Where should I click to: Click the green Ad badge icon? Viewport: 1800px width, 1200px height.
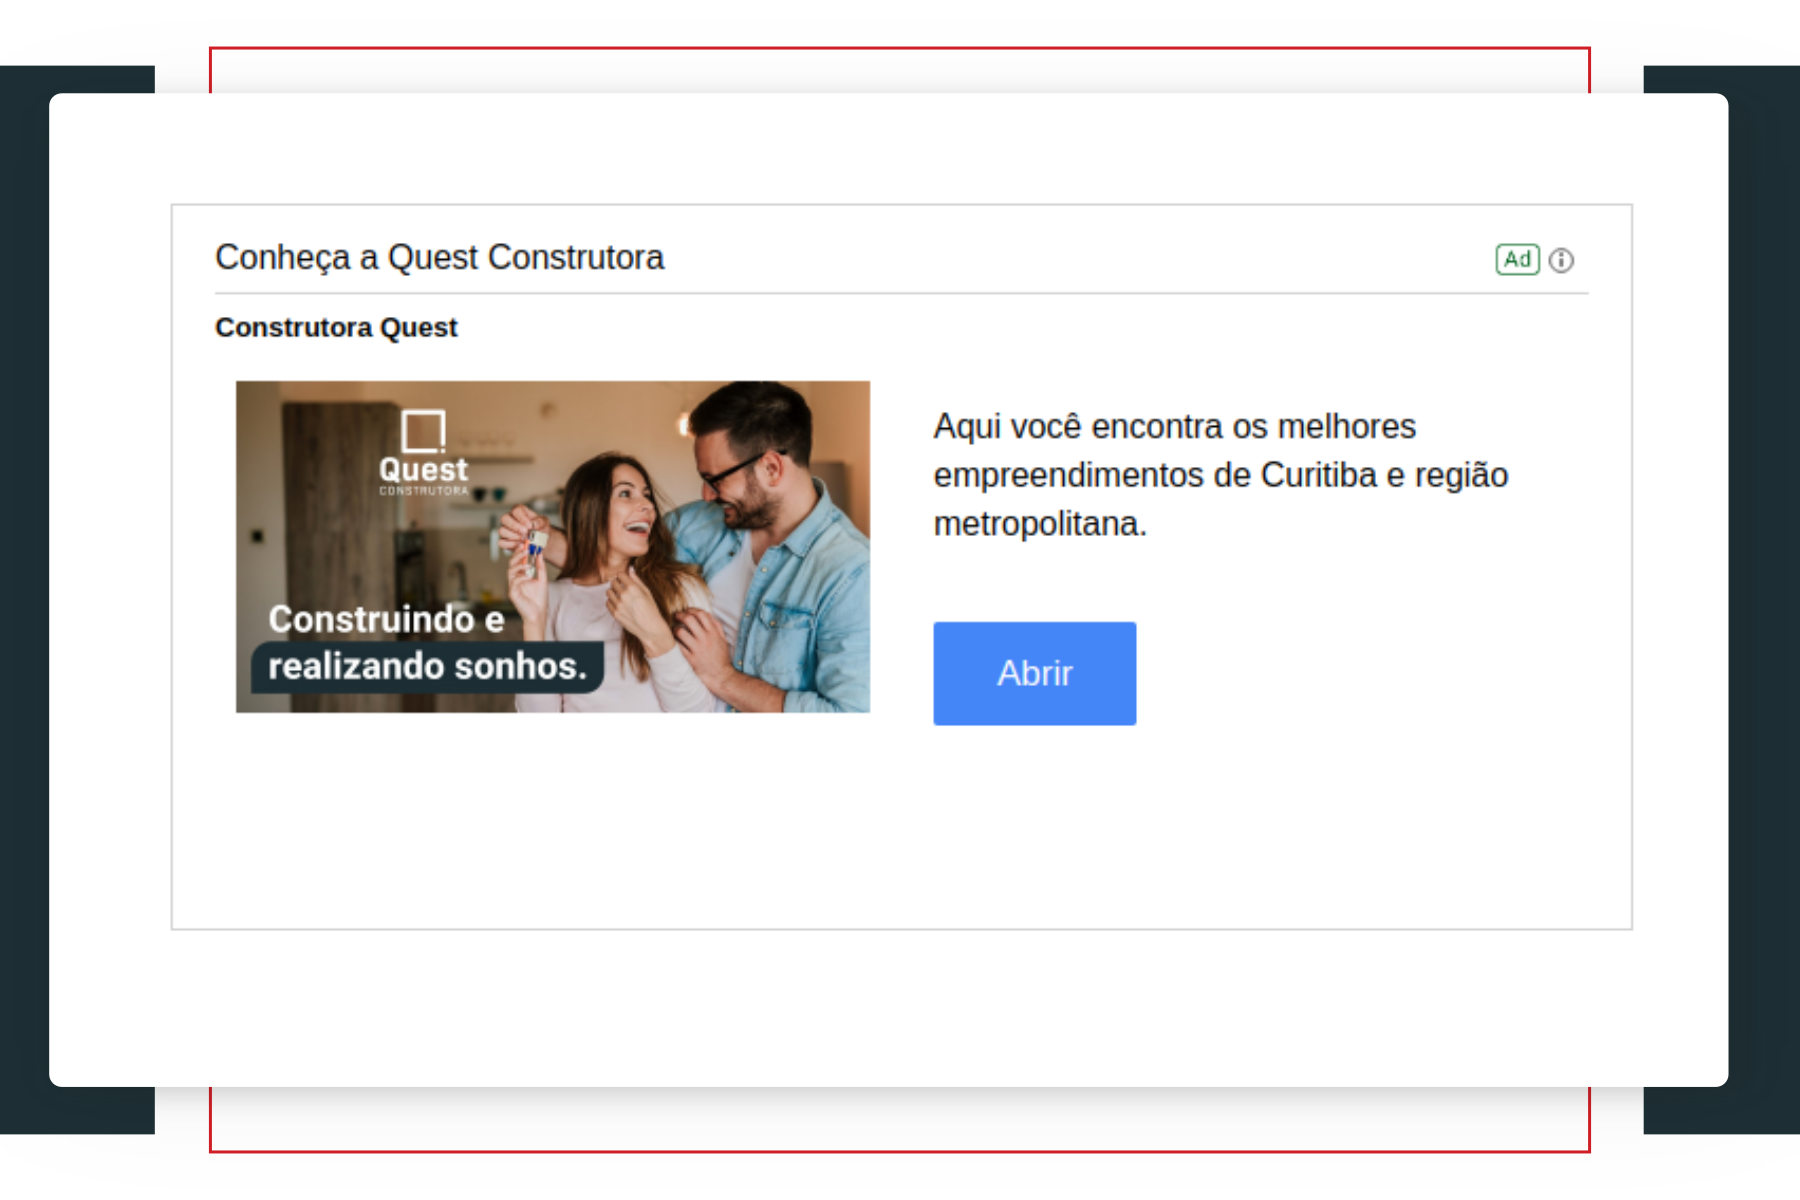point(1517,260)
